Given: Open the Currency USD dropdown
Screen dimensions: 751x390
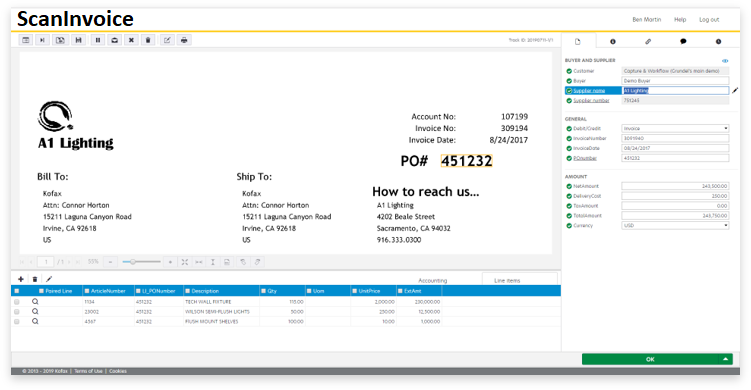Looking at the screenshot, I should click(675, 225).
